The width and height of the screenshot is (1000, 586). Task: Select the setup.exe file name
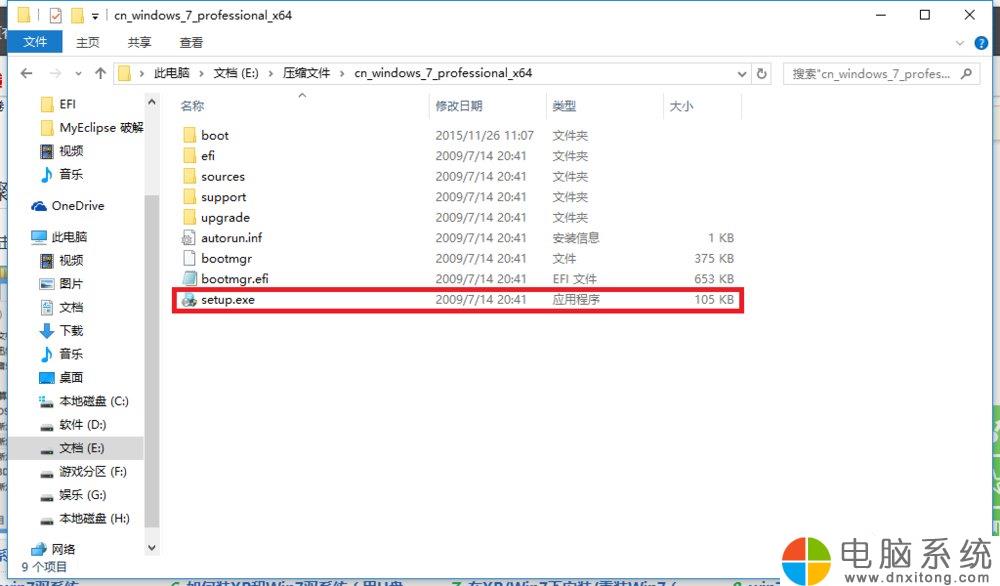coord(228,300)
